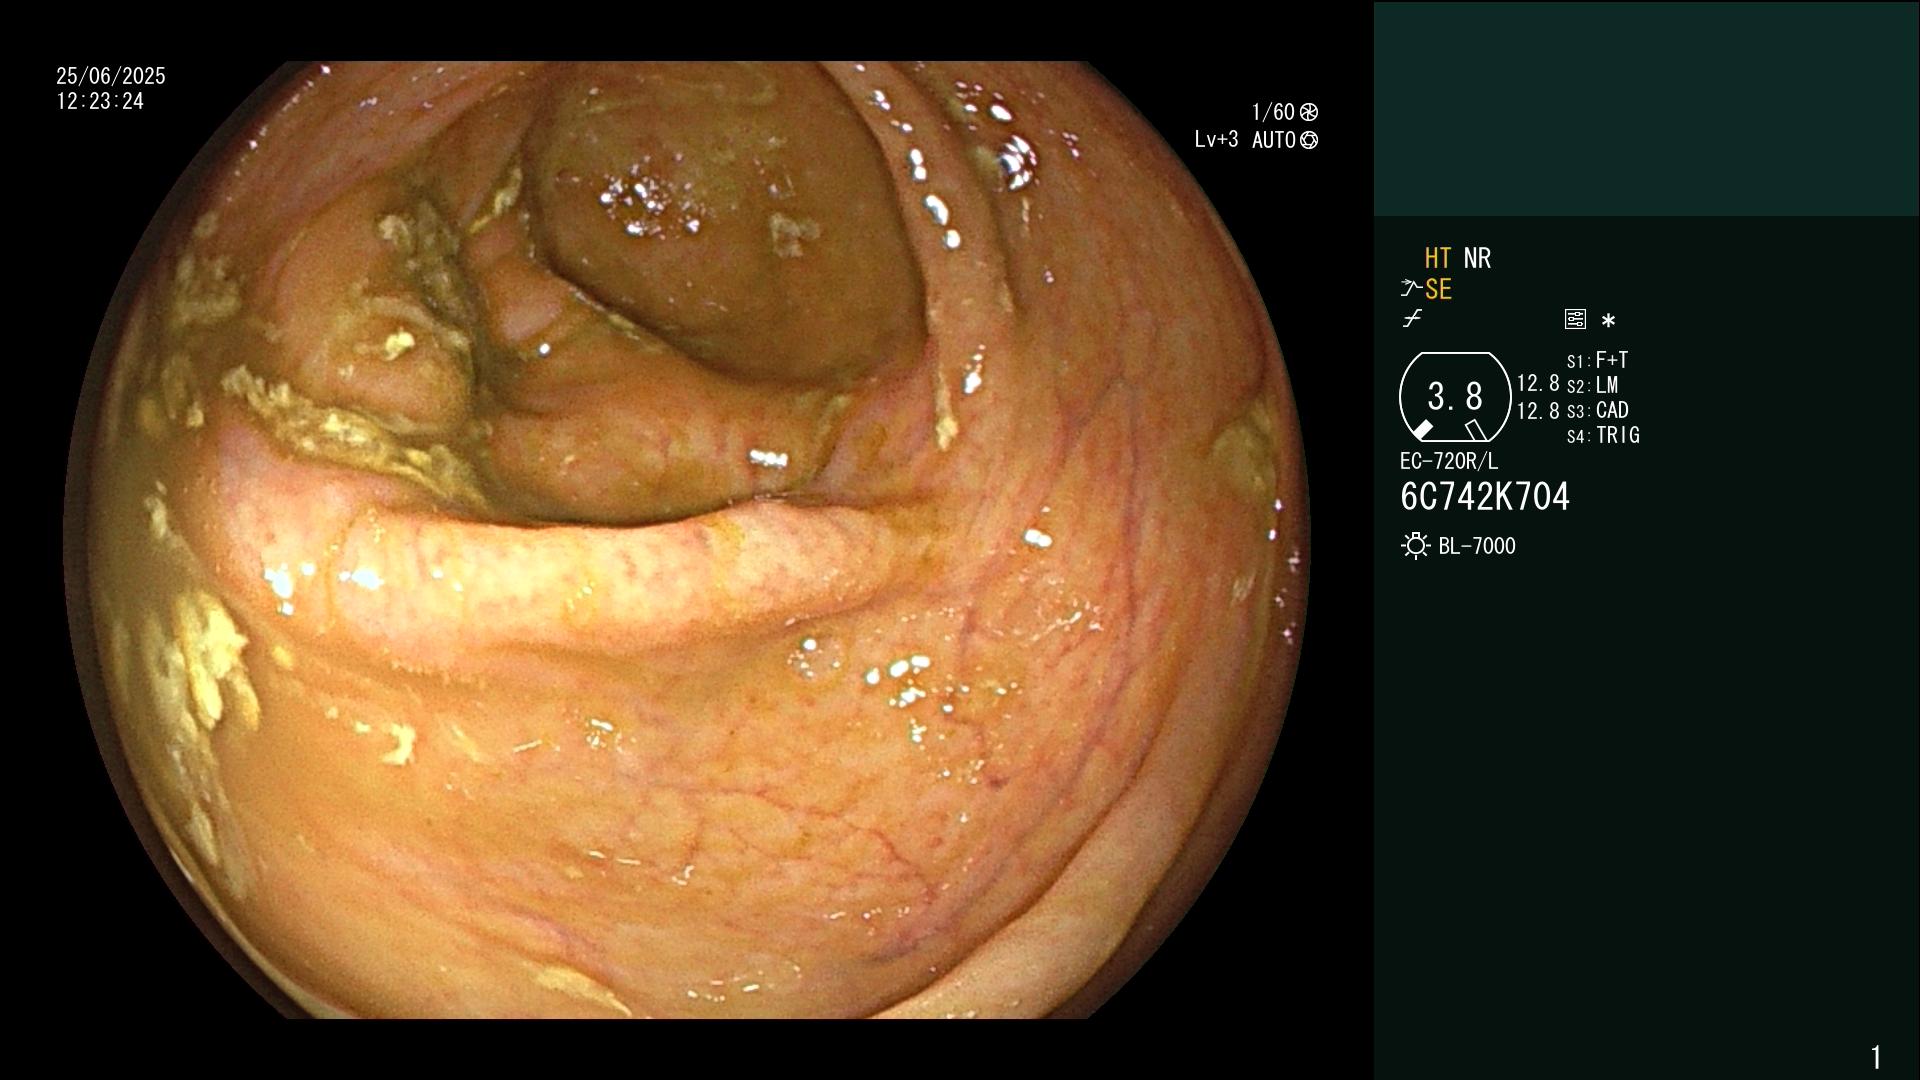Click the Lv+3 brightness level
Viewport: 1920px width, 1080px height.
pyautogui.click(x=1216, y=140)
